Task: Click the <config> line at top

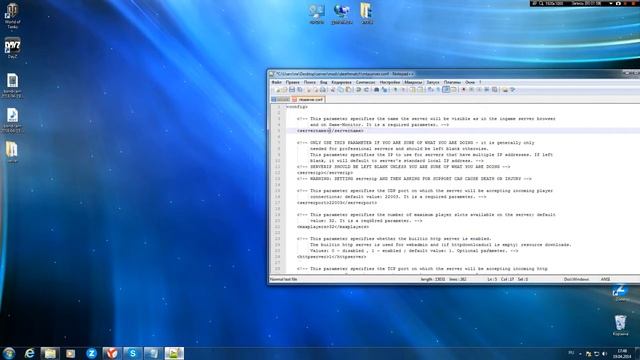Action: (x=297, y=107)
